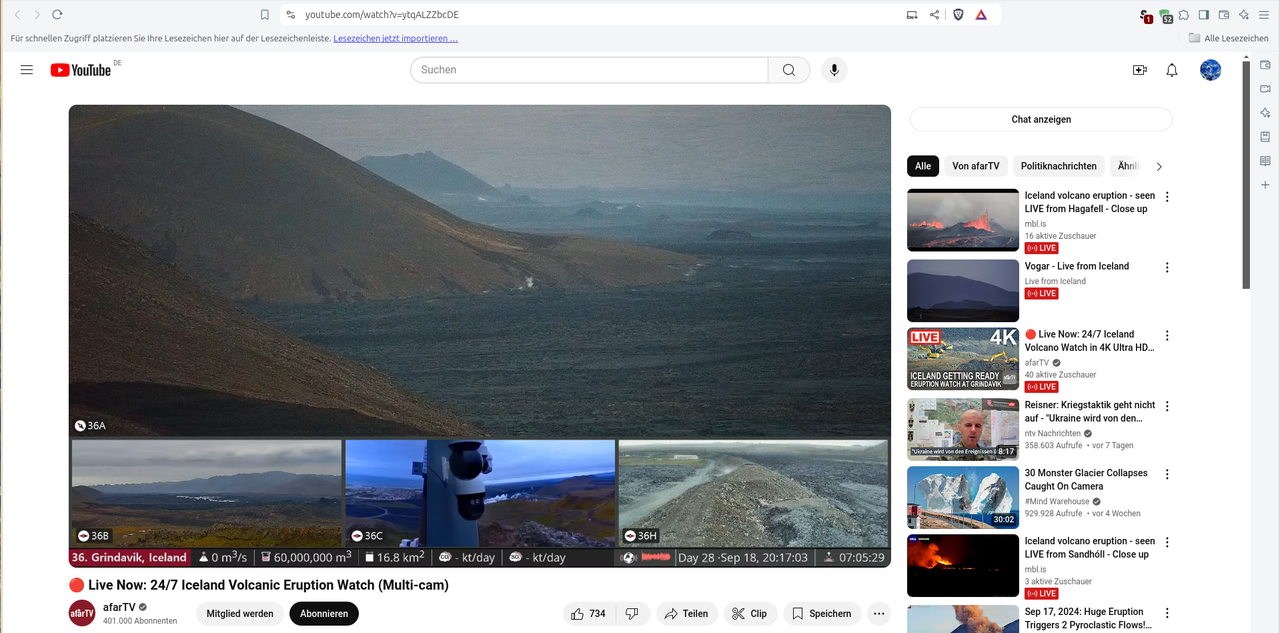The height and width of the screenshot is (633, 1280).
Task: Open the ntv Nachrichten channel link
Action: click(x=1052, y=433)
